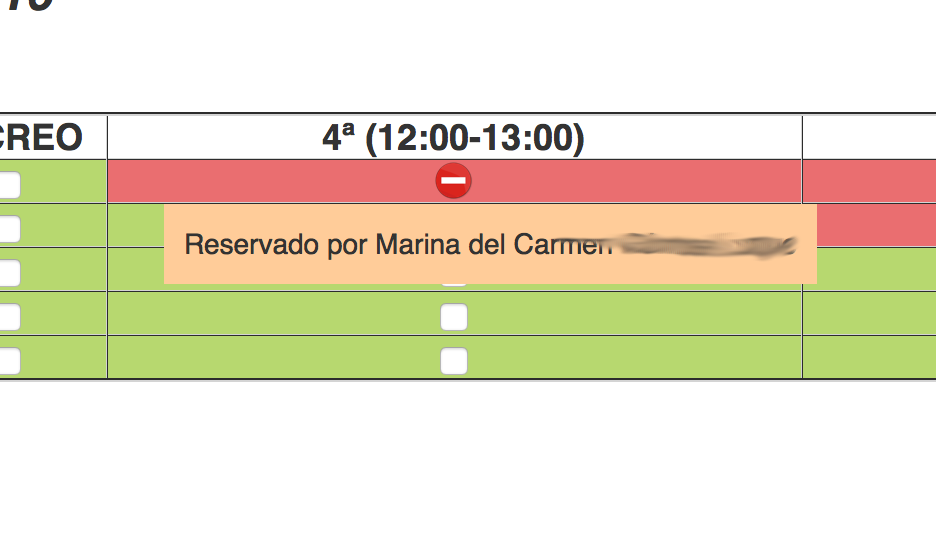Click the second-row red cell beside the tooltip
The width and height of the screenshot is (936, 558).
876,225
